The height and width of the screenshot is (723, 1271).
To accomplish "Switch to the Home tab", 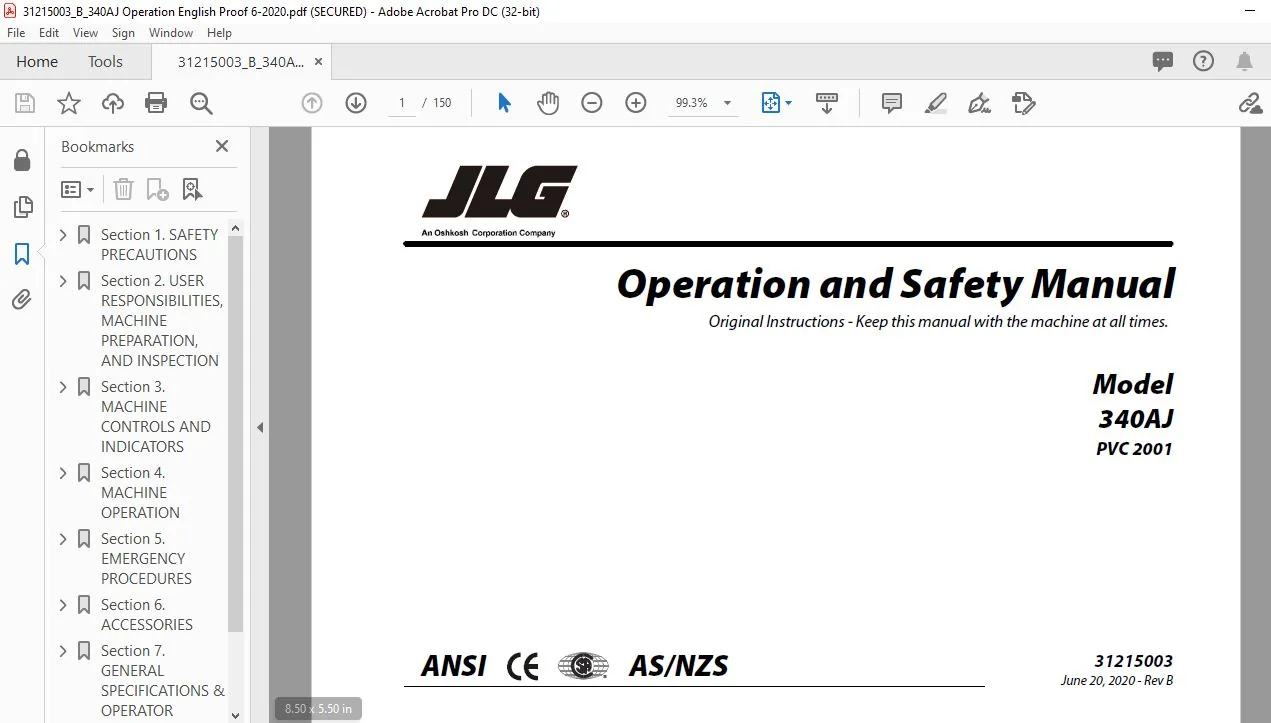I will 37,61.
